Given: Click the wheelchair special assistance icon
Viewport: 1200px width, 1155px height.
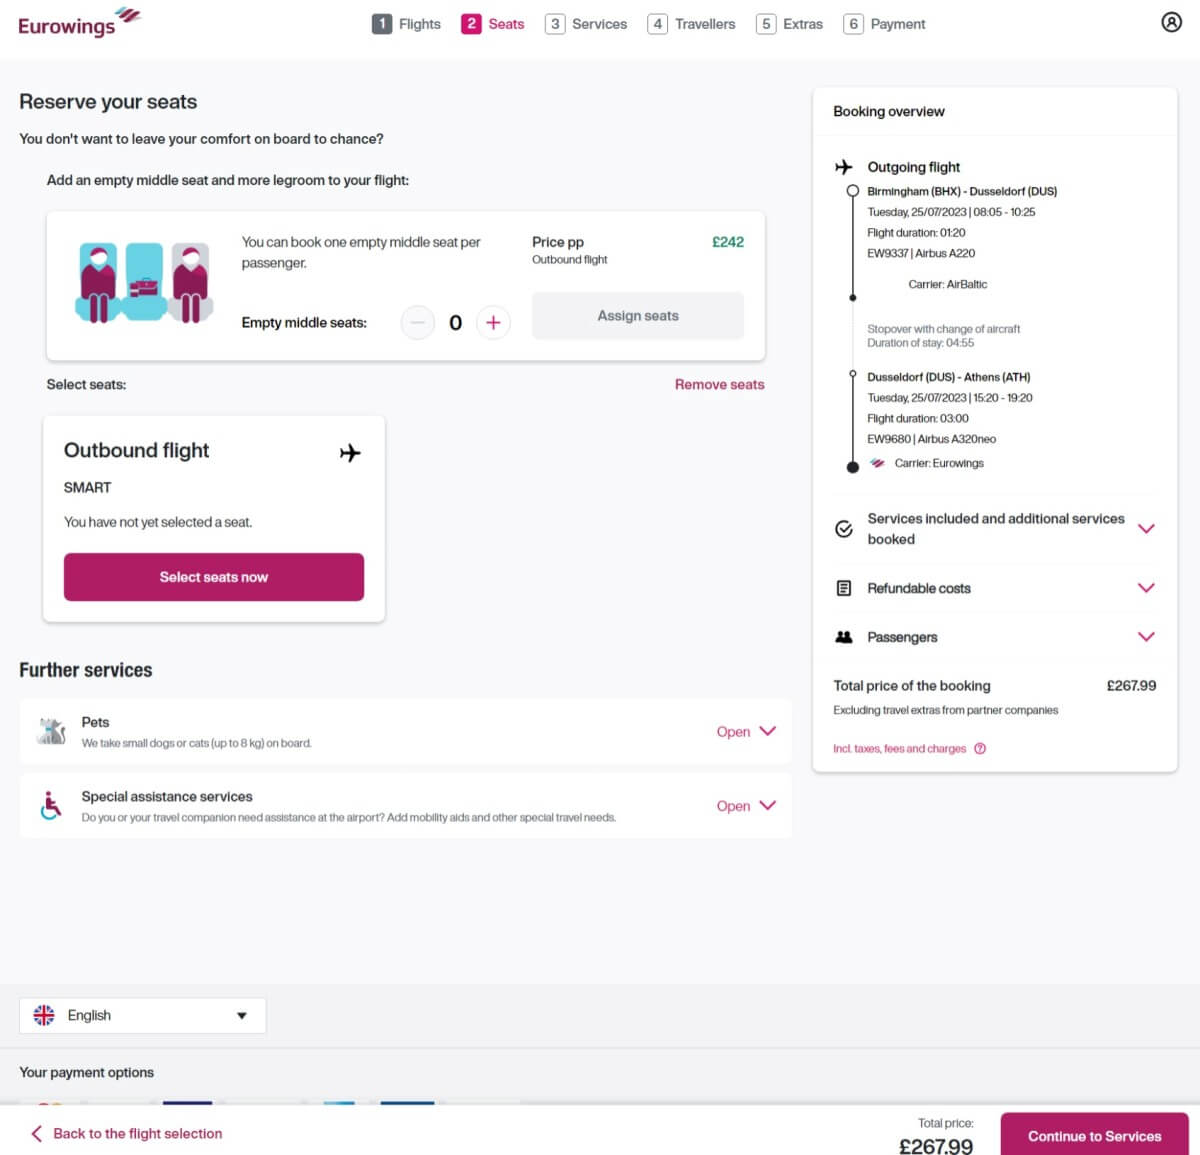Looking at the screenshot, I should 51,805.
